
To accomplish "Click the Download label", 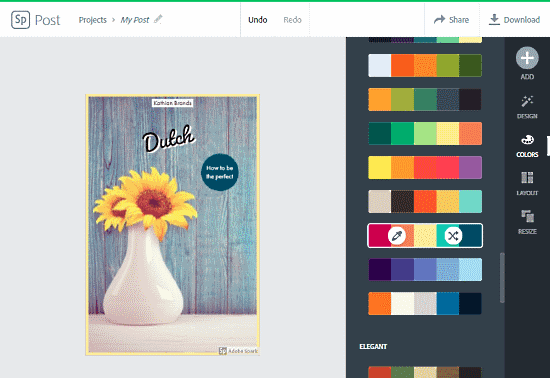I will 522,20.
